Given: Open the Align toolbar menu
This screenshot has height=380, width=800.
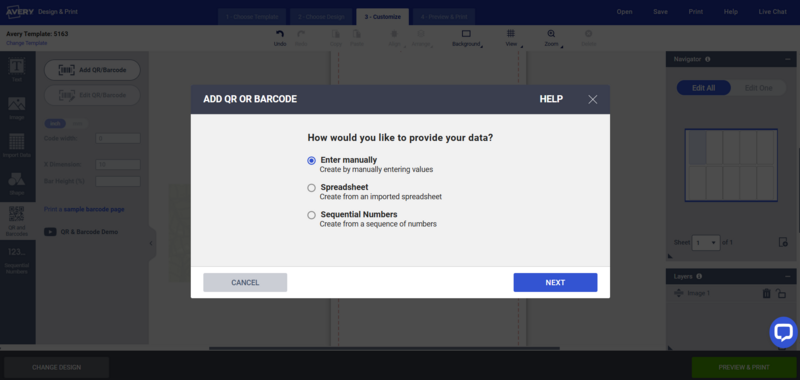Looking at the screenshot, I should click(395, 38).
